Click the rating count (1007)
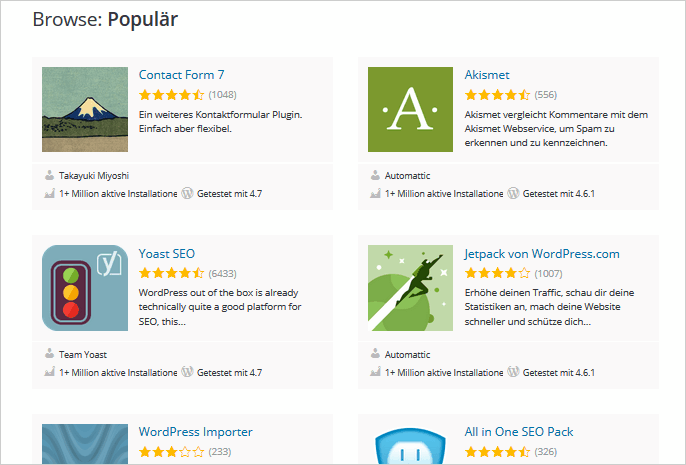This screenshot has height=465, width=686. (548, 274)
